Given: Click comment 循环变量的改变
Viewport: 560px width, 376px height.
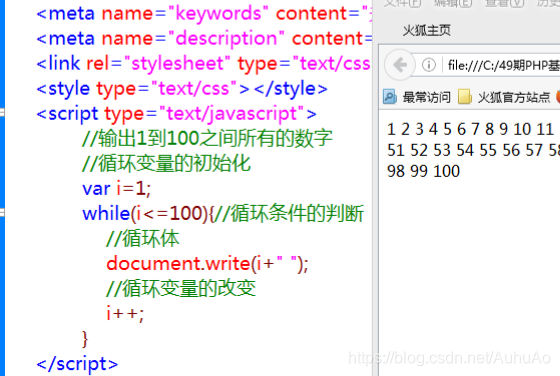Looking at the screenshot, I should click(181, 289).
